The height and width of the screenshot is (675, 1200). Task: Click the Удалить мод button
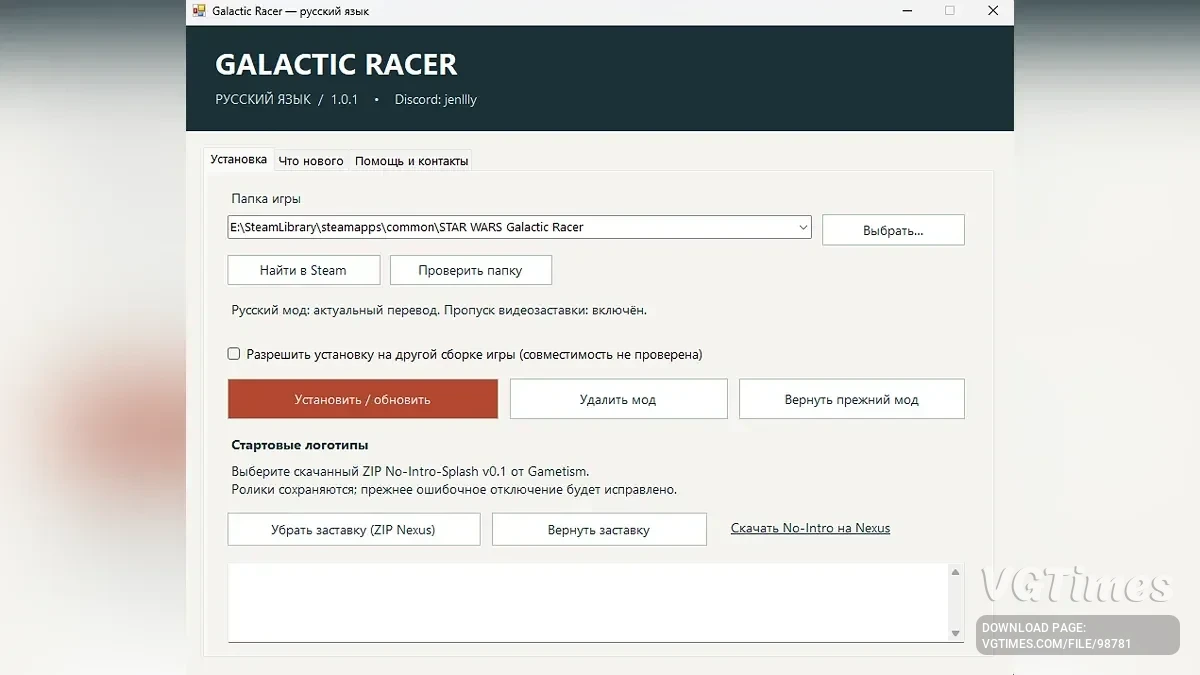click(618, 399)
